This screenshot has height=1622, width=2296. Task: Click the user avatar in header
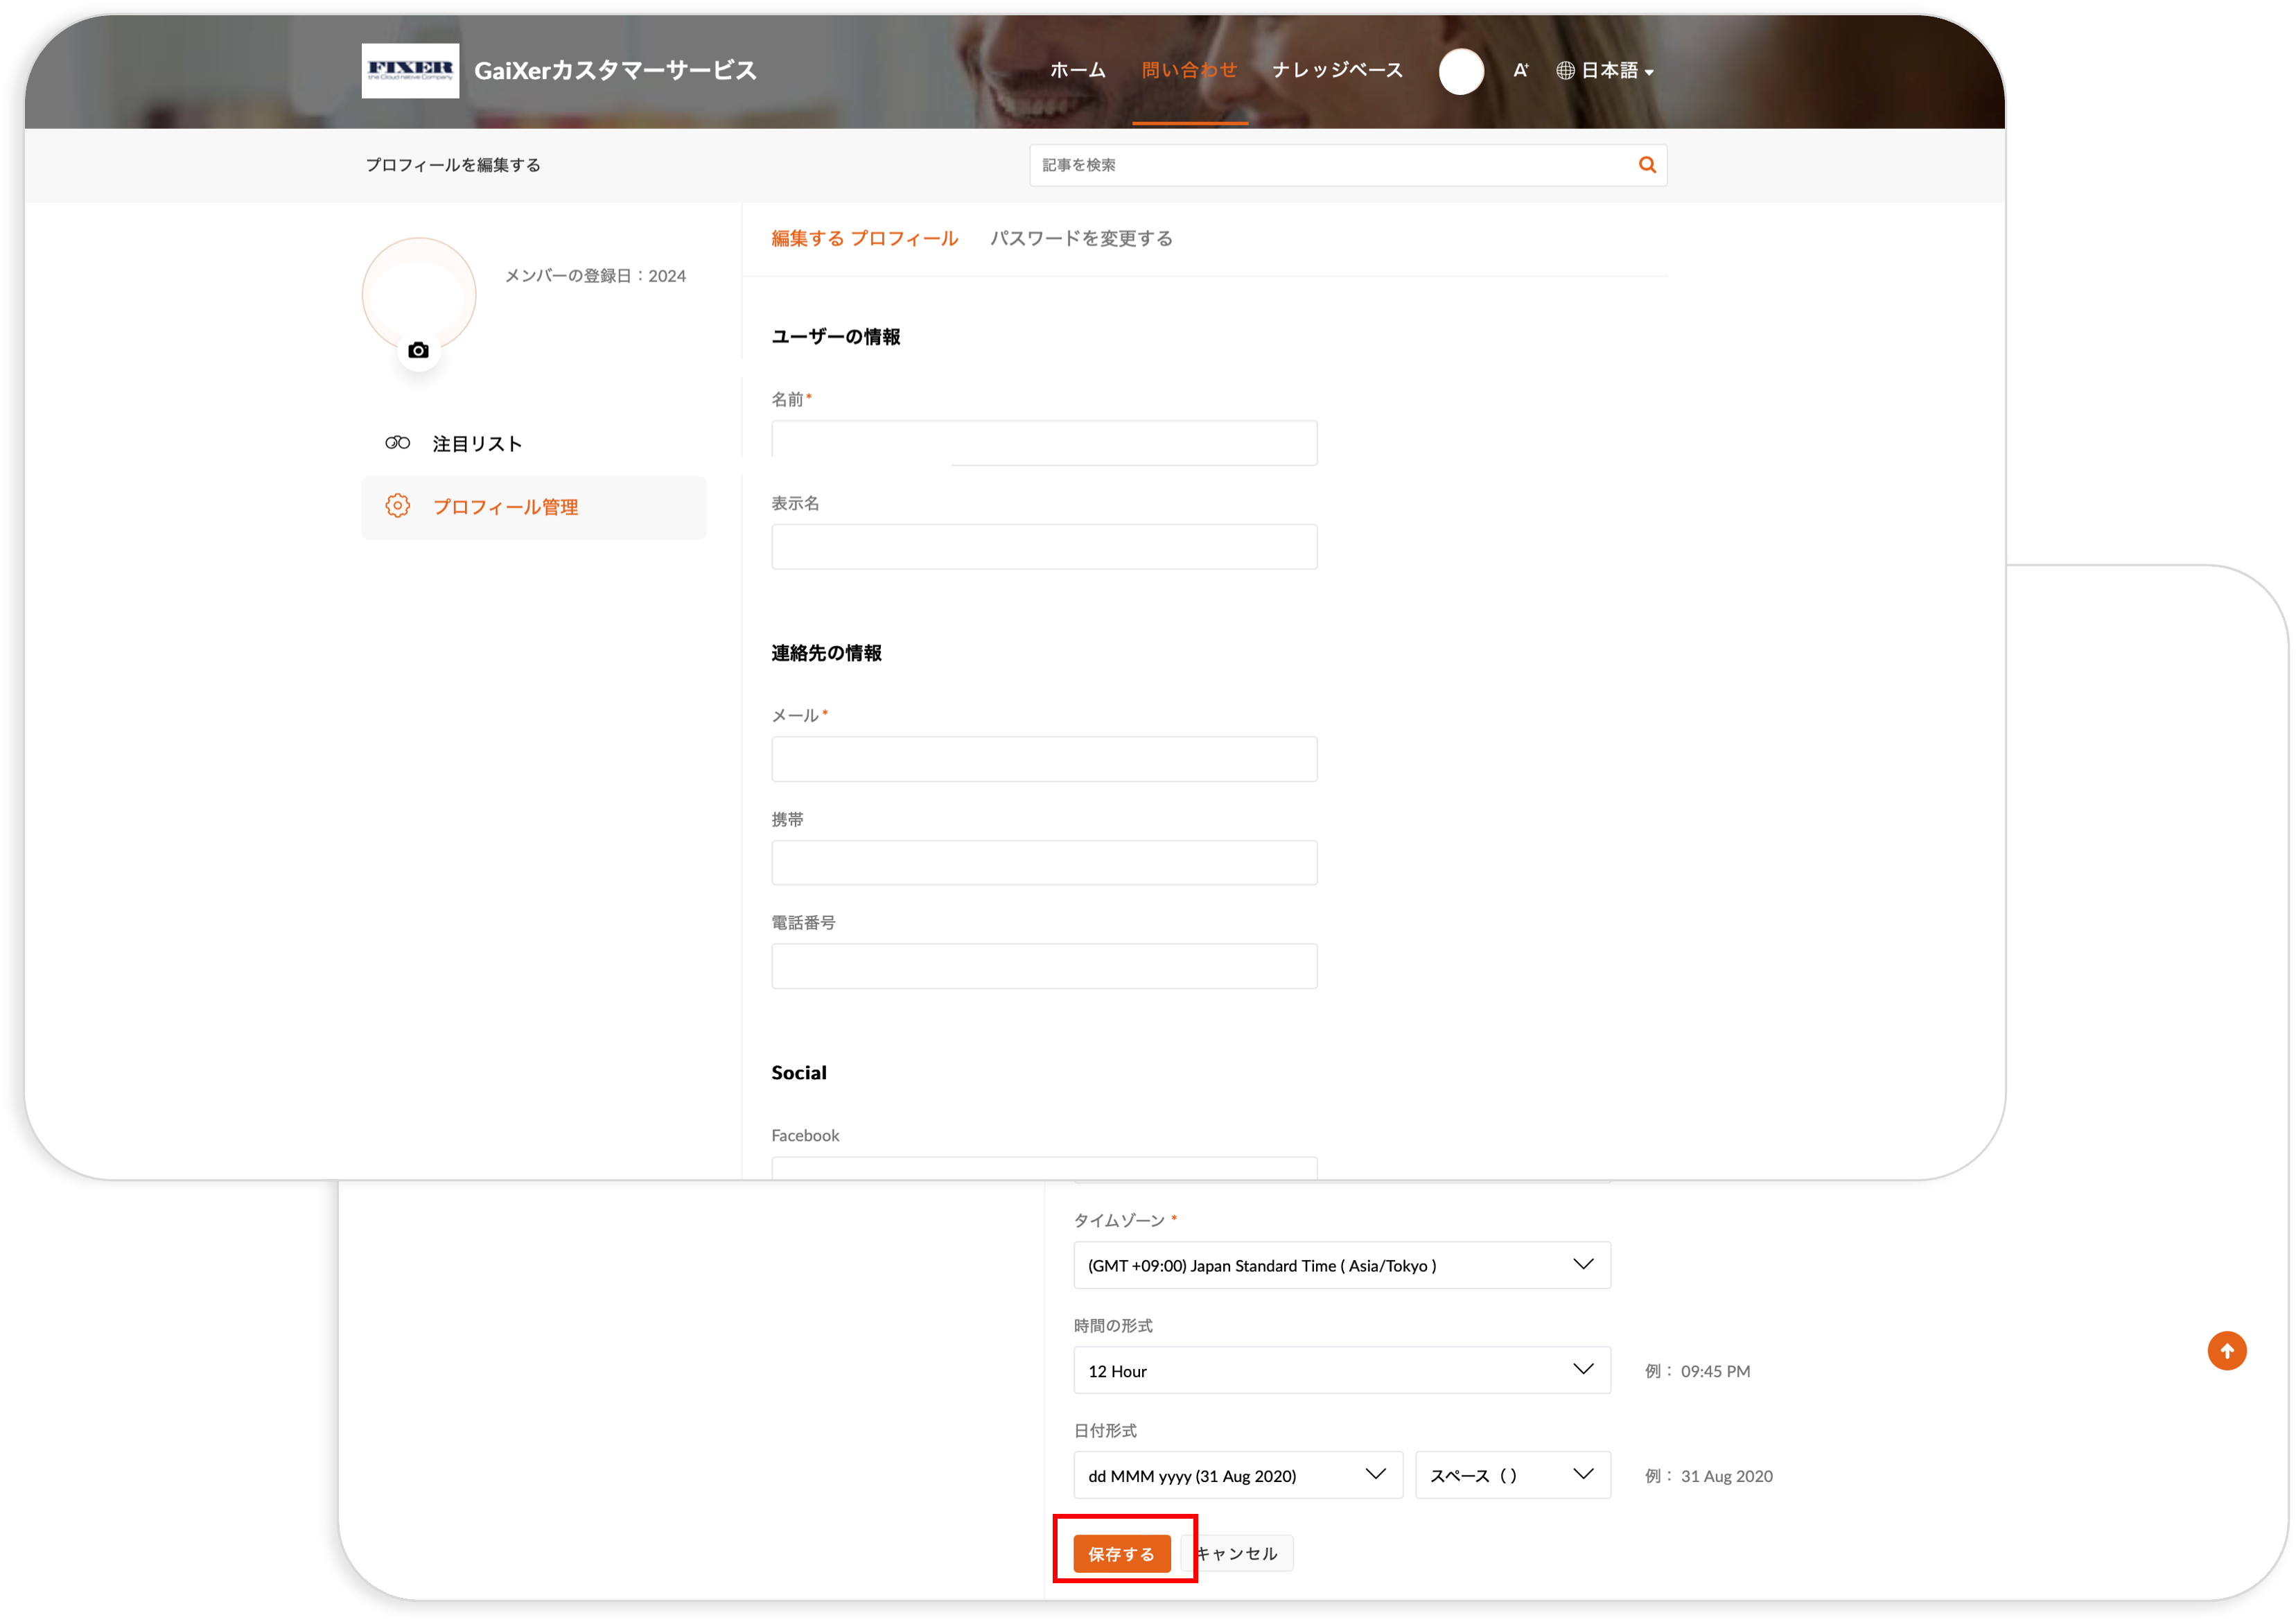click(1461, 71)
